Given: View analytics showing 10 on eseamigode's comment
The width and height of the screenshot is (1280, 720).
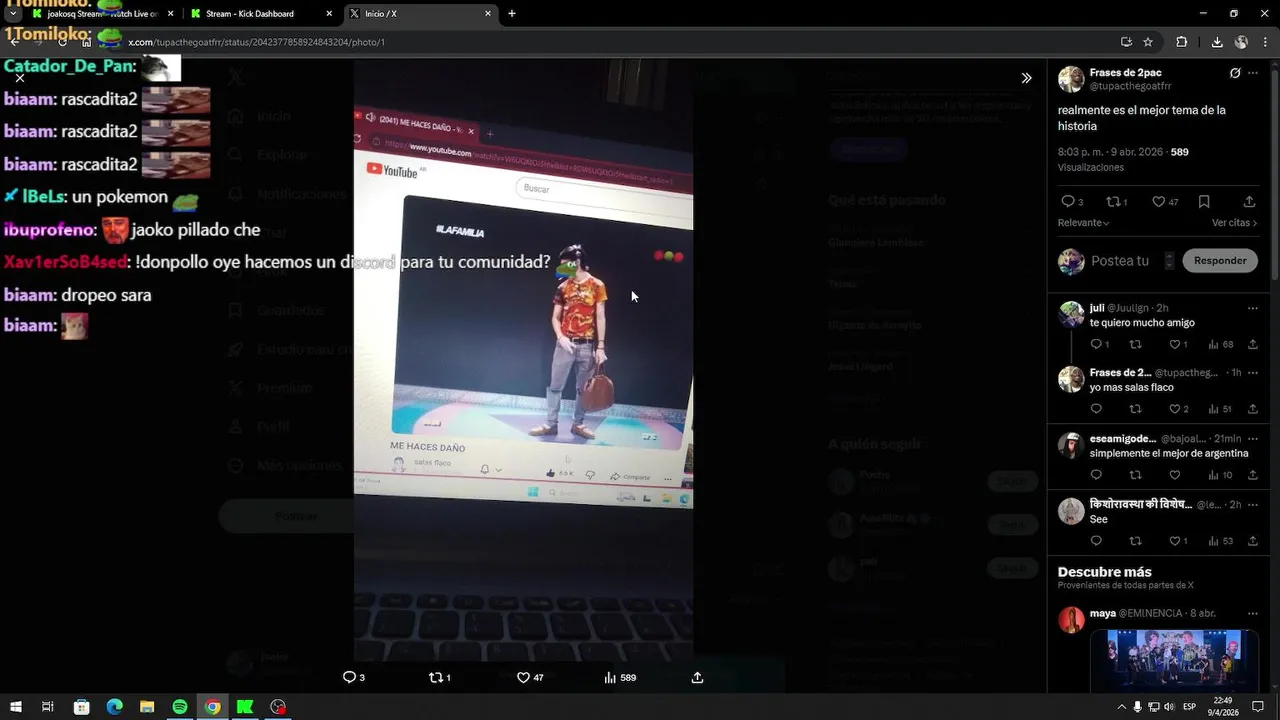Looking at the screenshot, I should tap(1220, 475).
